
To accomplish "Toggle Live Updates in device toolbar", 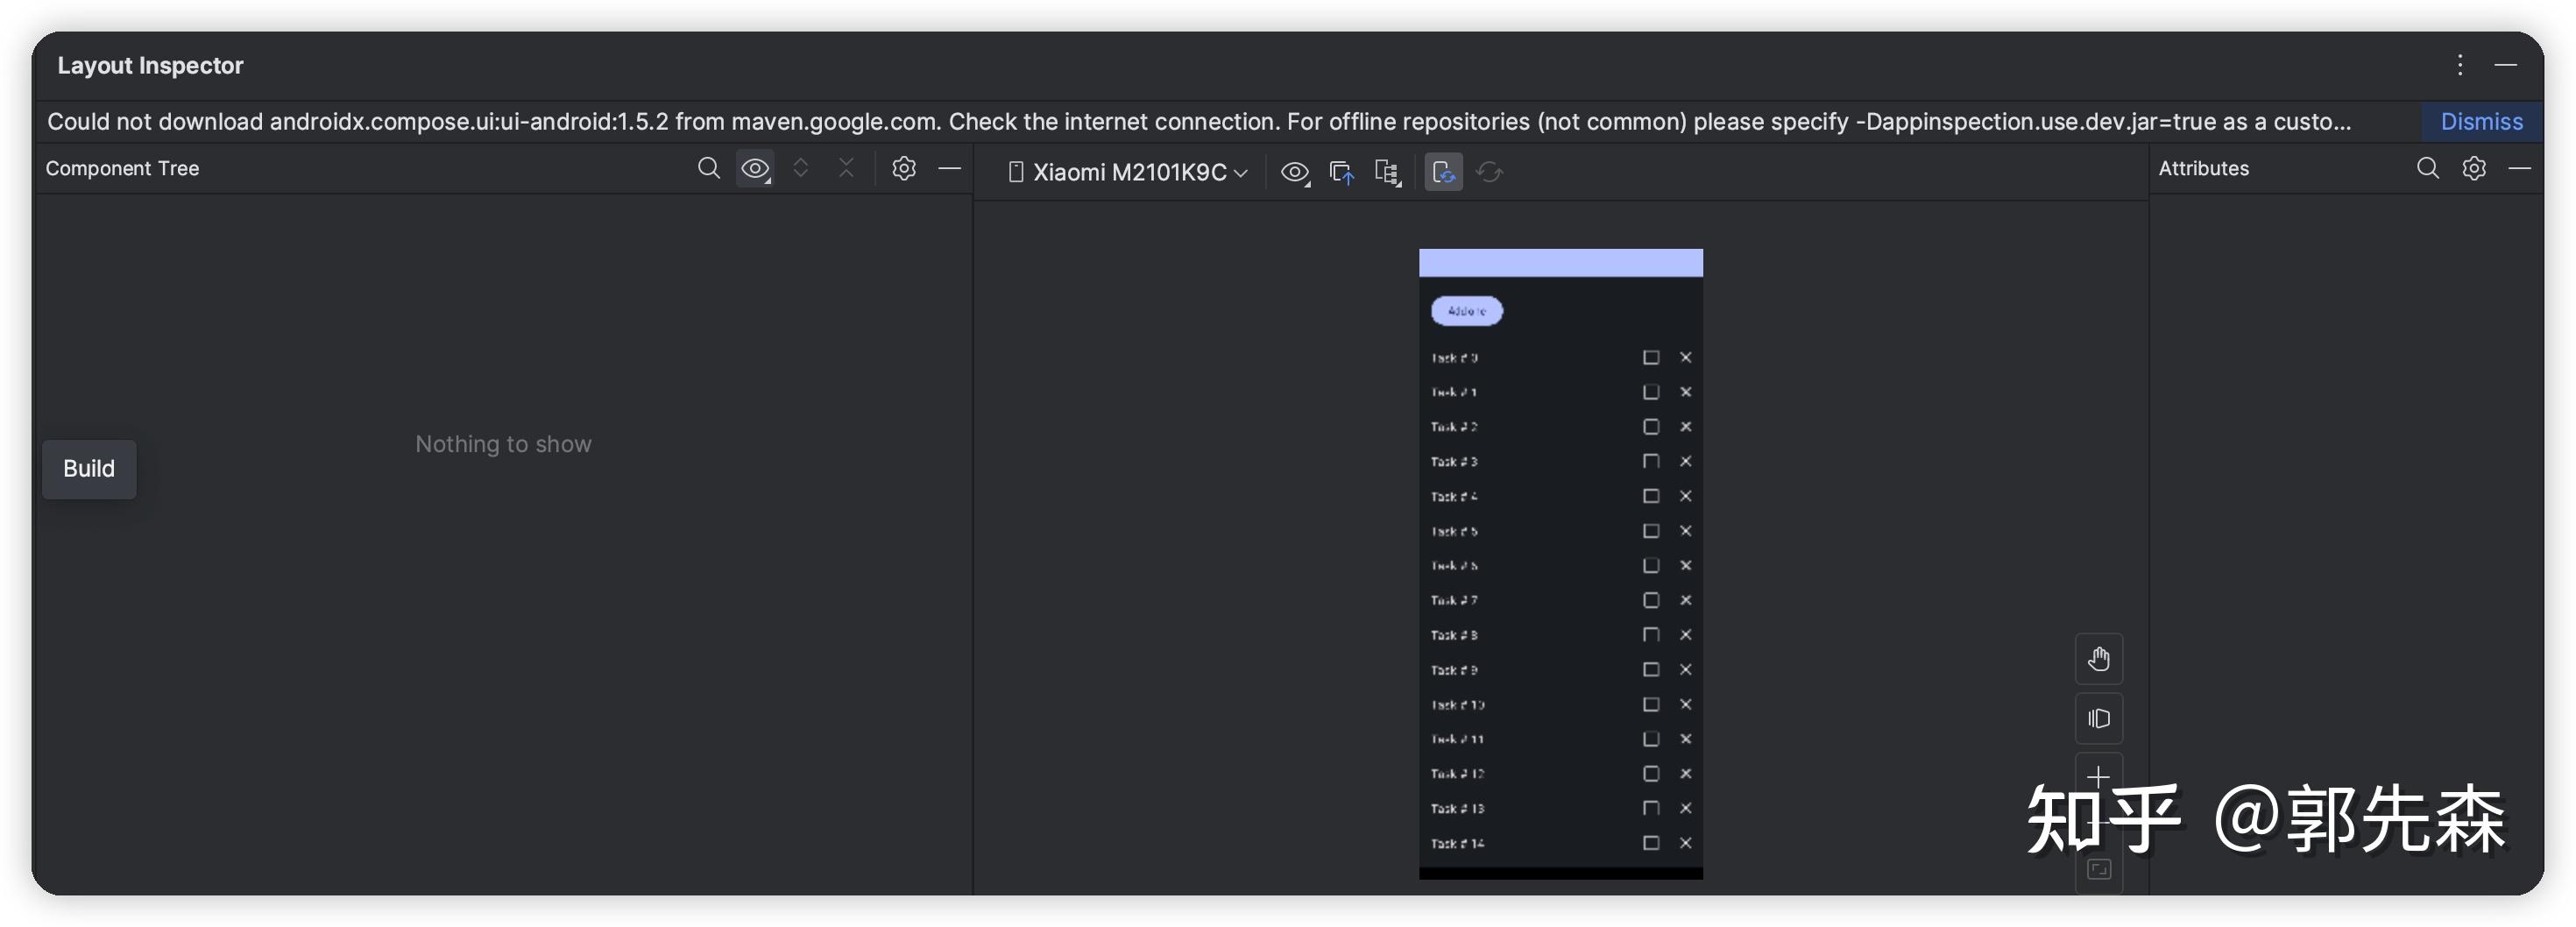I will click(x=1442, y=172).
